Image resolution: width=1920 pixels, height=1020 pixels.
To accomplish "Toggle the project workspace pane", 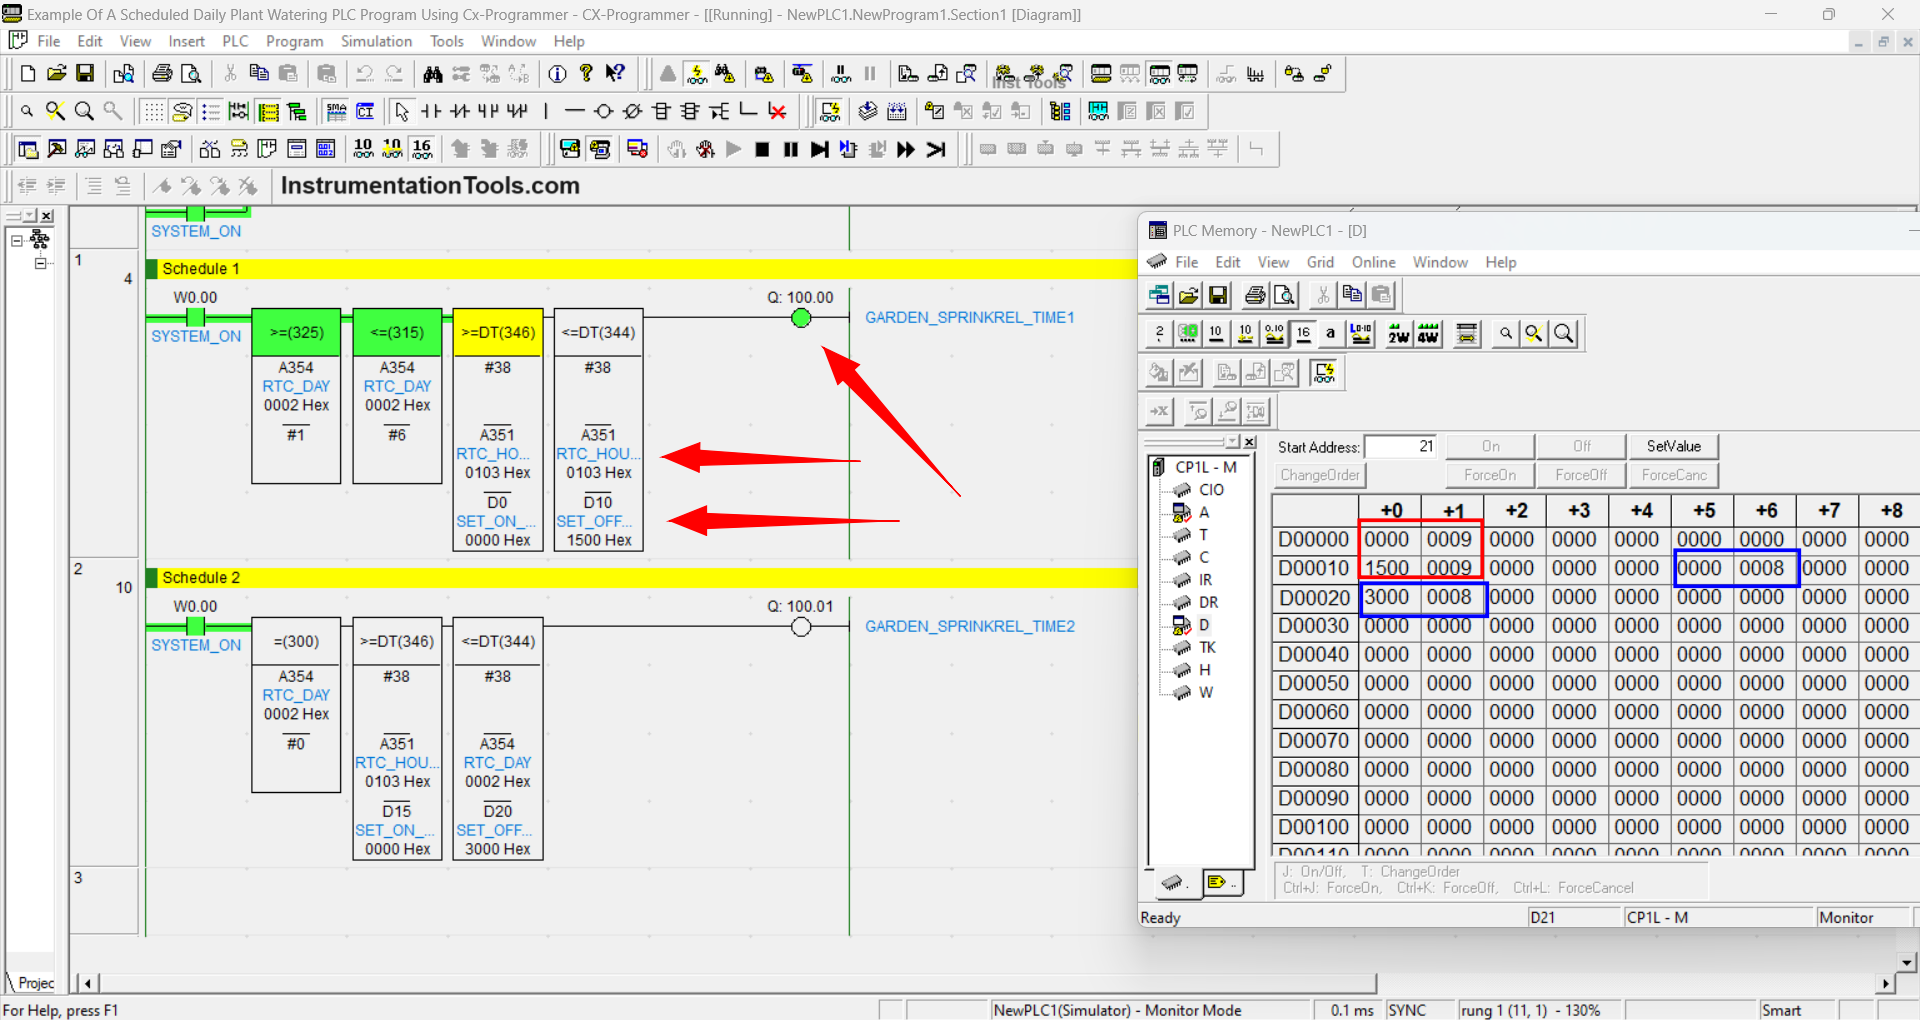I will [28, 149].
